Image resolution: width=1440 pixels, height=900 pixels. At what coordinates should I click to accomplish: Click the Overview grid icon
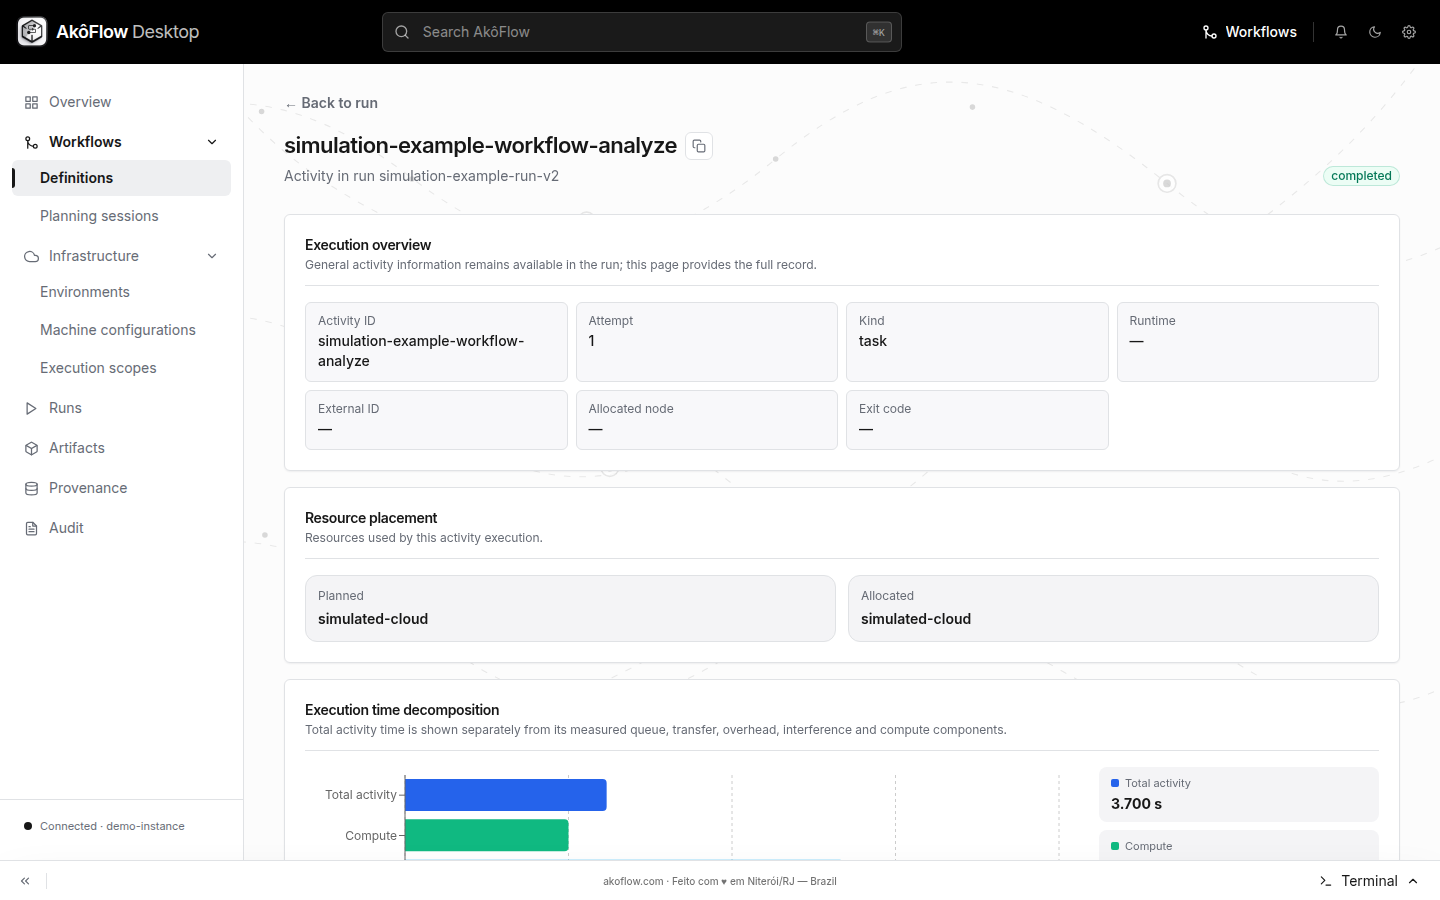pyautogui.click(x=31, y=102)
